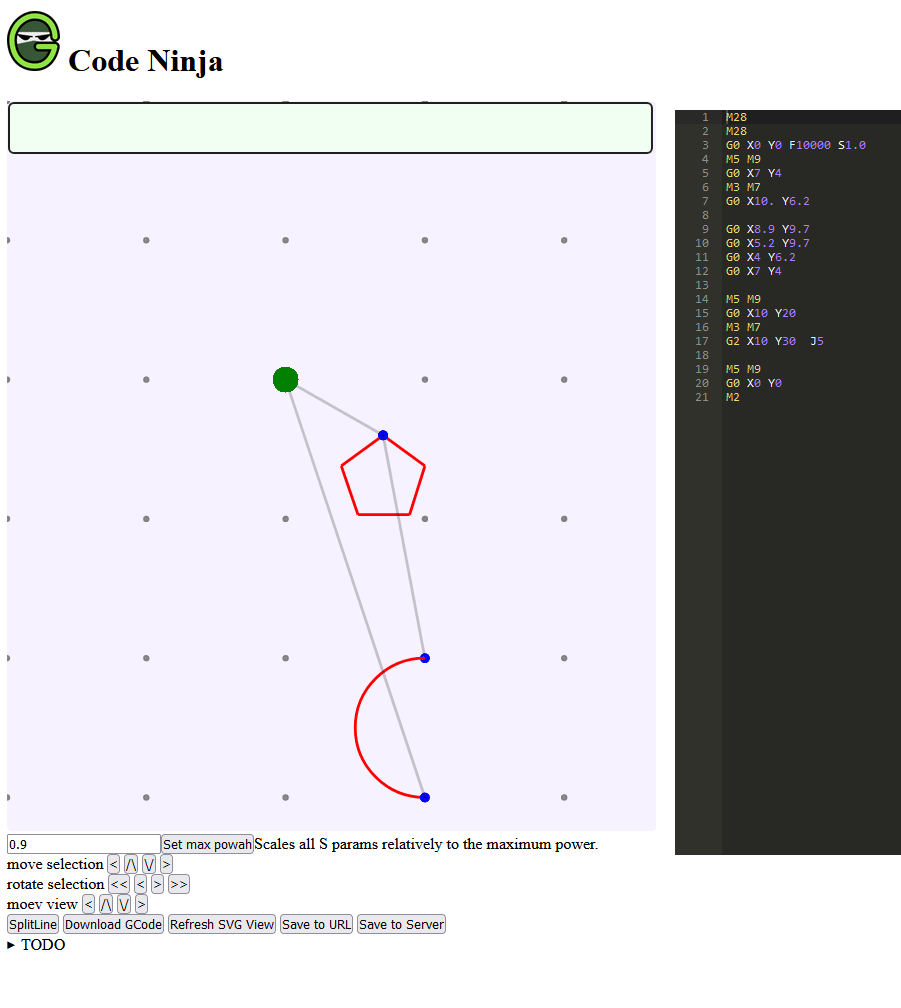Click line number 13 in editor gutter
901x1008 pixels.
coord(702,285)
